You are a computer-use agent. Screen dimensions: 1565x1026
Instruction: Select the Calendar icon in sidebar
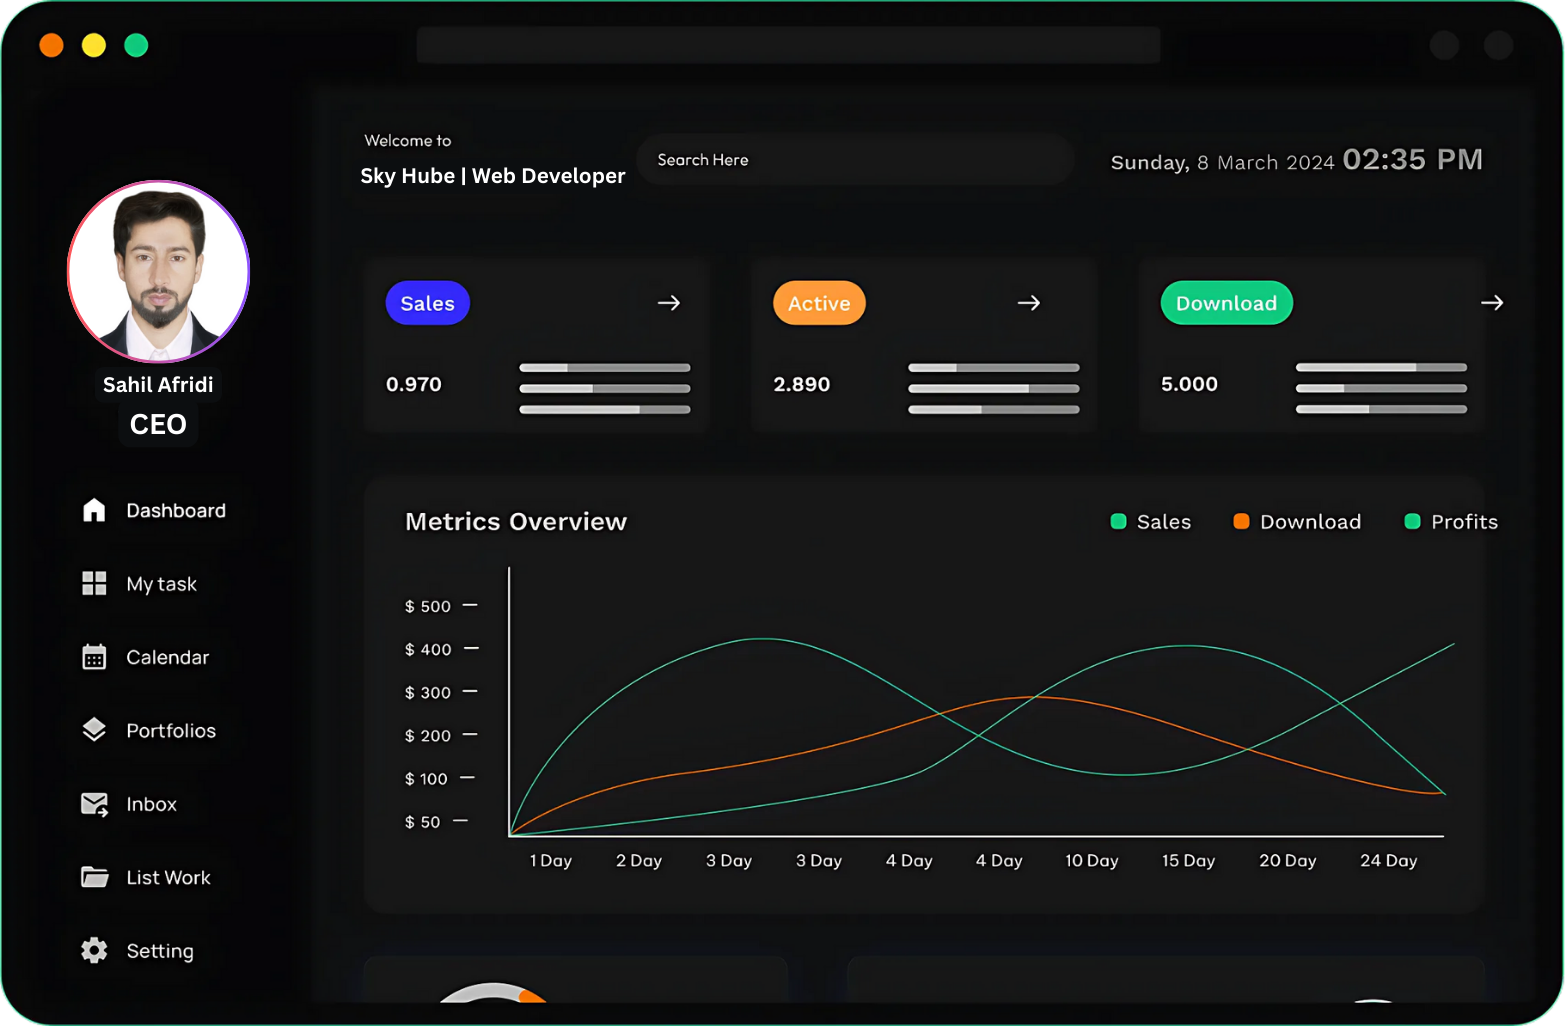click(x=94, y=657)
